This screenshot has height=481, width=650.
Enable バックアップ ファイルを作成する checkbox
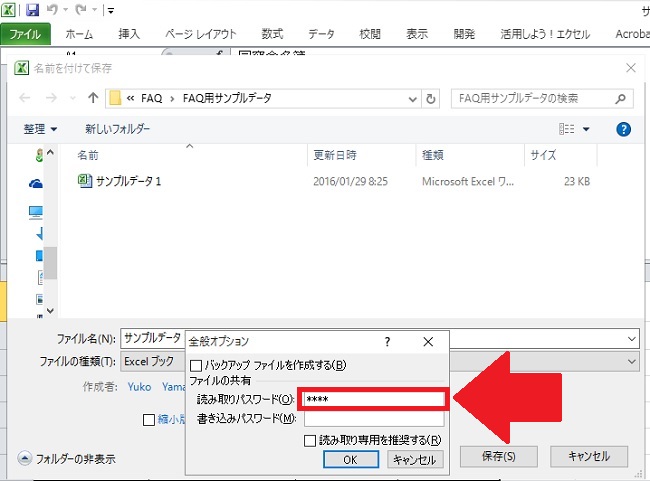pyautogui.click(x=196, y=366)
